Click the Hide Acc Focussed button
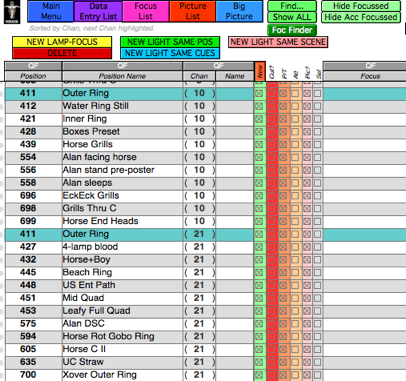 (x=361, y=17)
